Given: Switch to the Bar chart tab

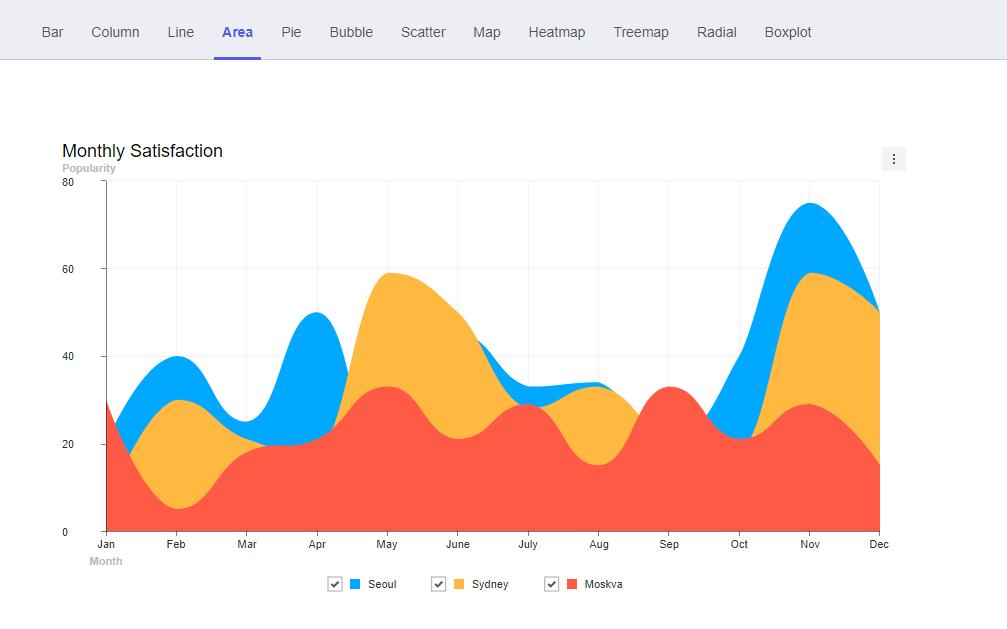Looking at the screenshot, I should click(53, 32).
